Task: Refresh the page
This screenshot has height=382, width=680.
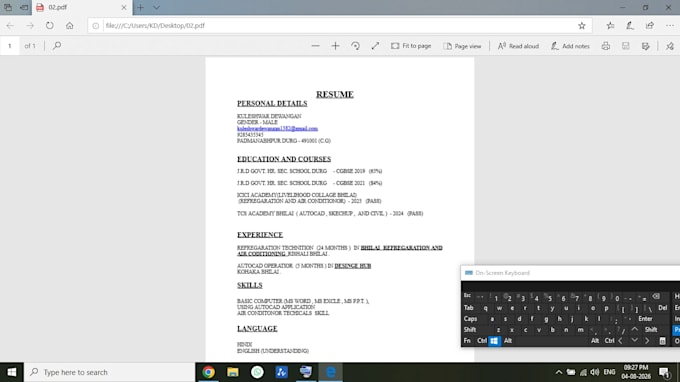Action: pos(50,26)
